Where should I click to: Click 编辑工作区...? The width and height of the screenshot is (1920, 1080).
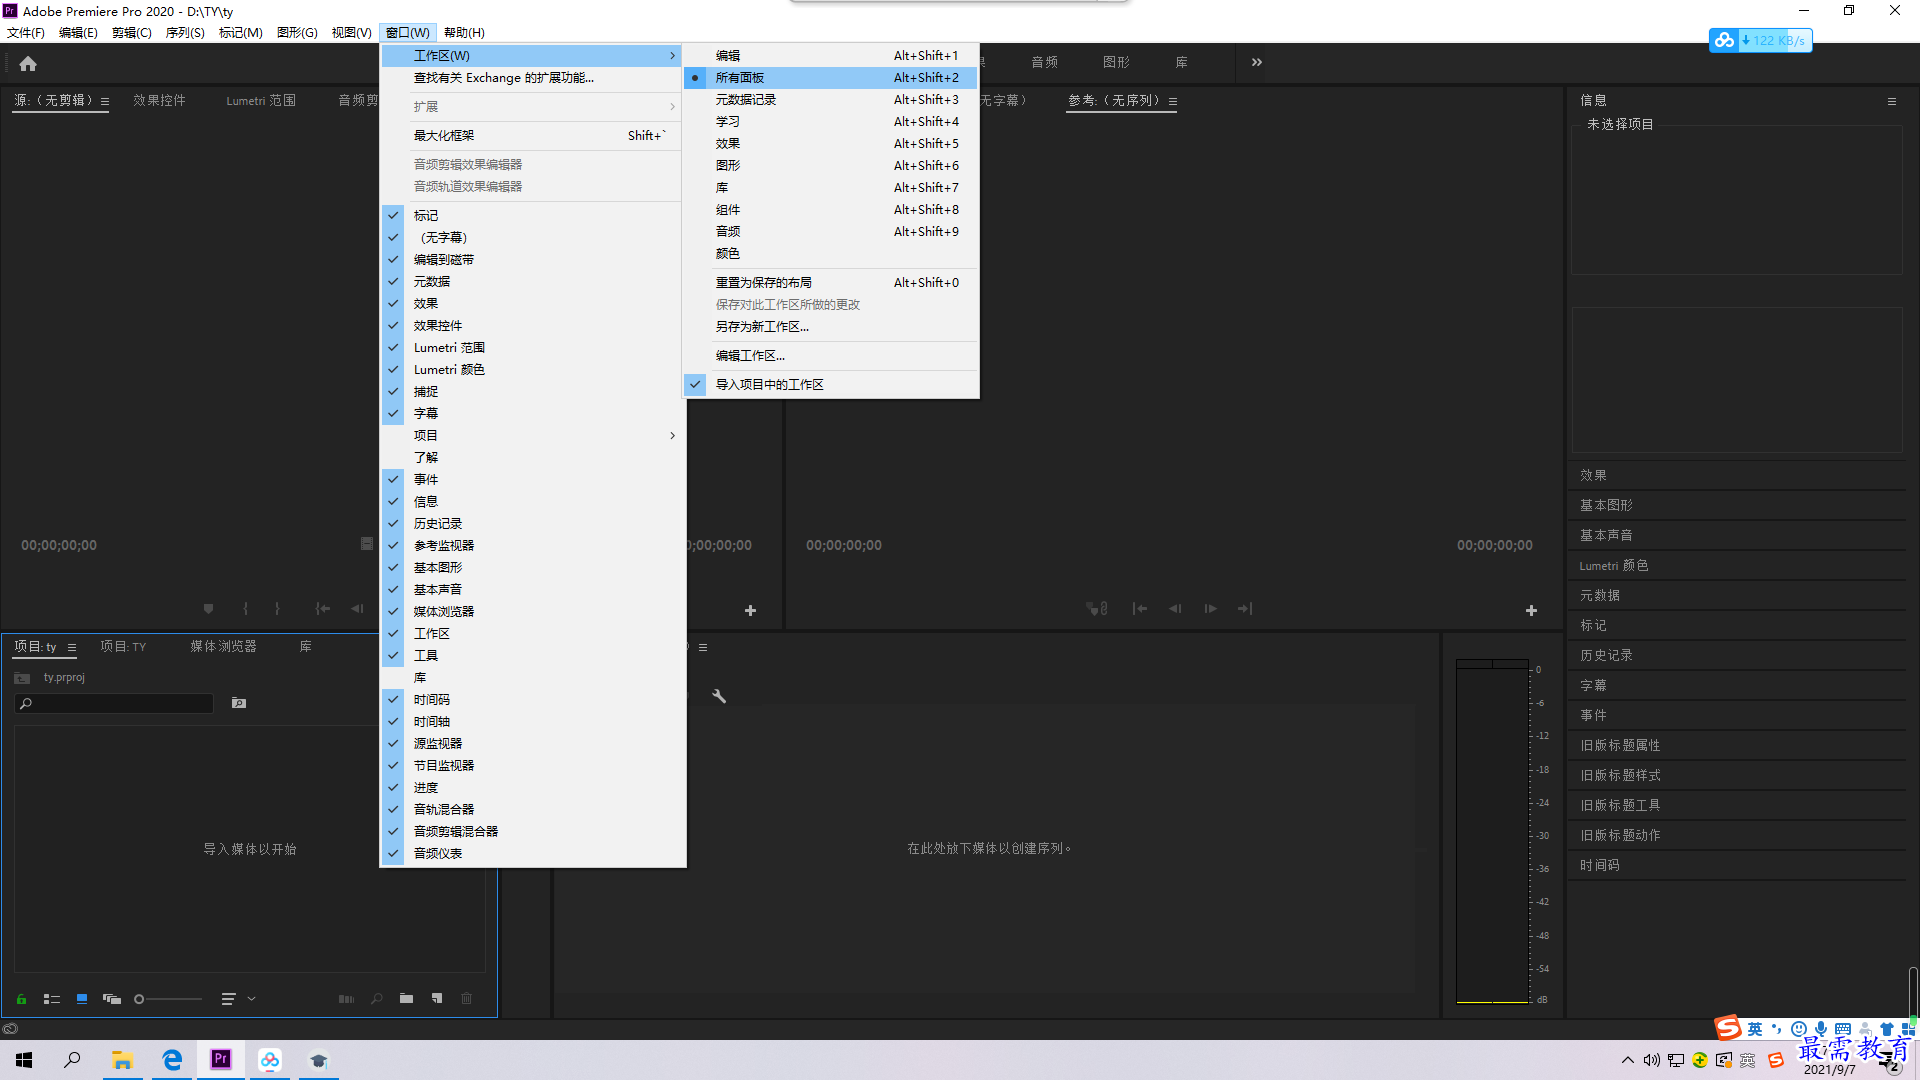click(830, 355)
